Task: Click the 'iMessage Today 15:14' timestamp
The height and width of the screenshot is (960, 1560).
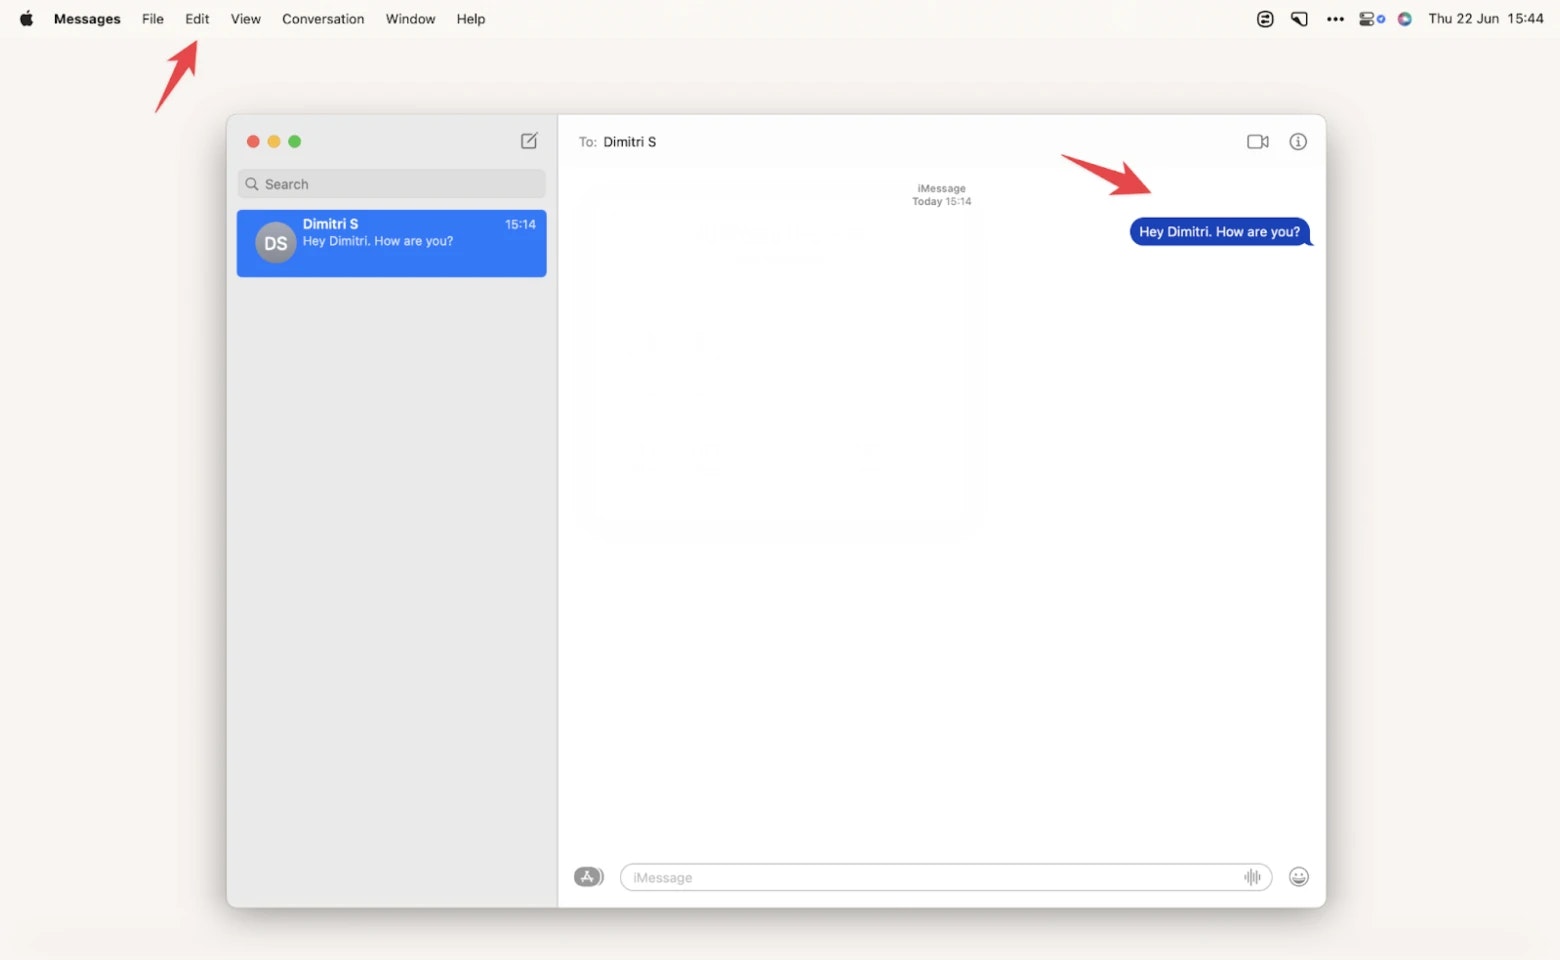Action: tap(942, 195)
